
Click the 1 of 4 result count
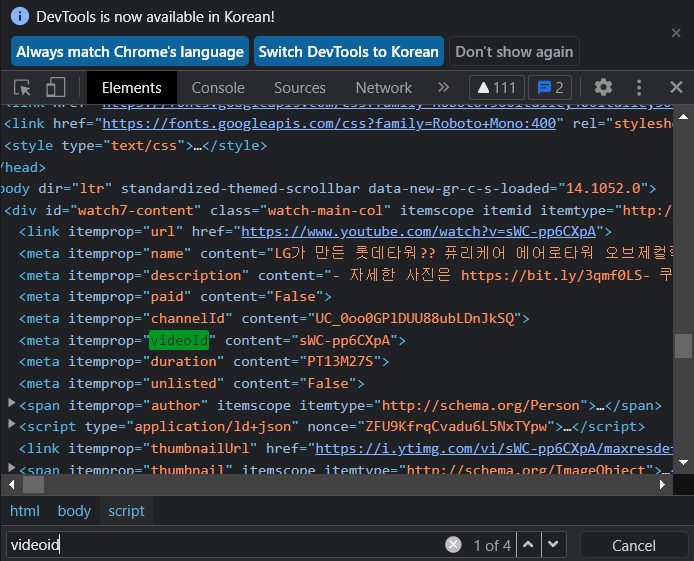point(492,546)
